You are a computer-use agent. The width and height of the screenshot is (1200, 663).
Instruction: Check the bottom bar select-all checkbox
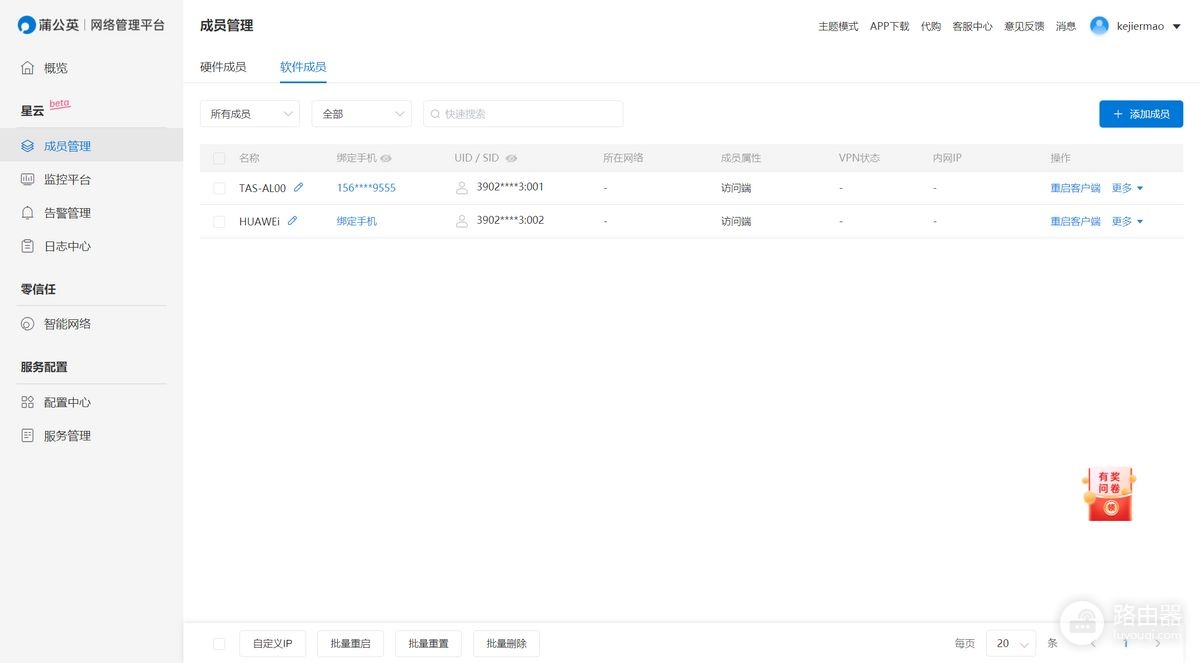tap(219, 644)
